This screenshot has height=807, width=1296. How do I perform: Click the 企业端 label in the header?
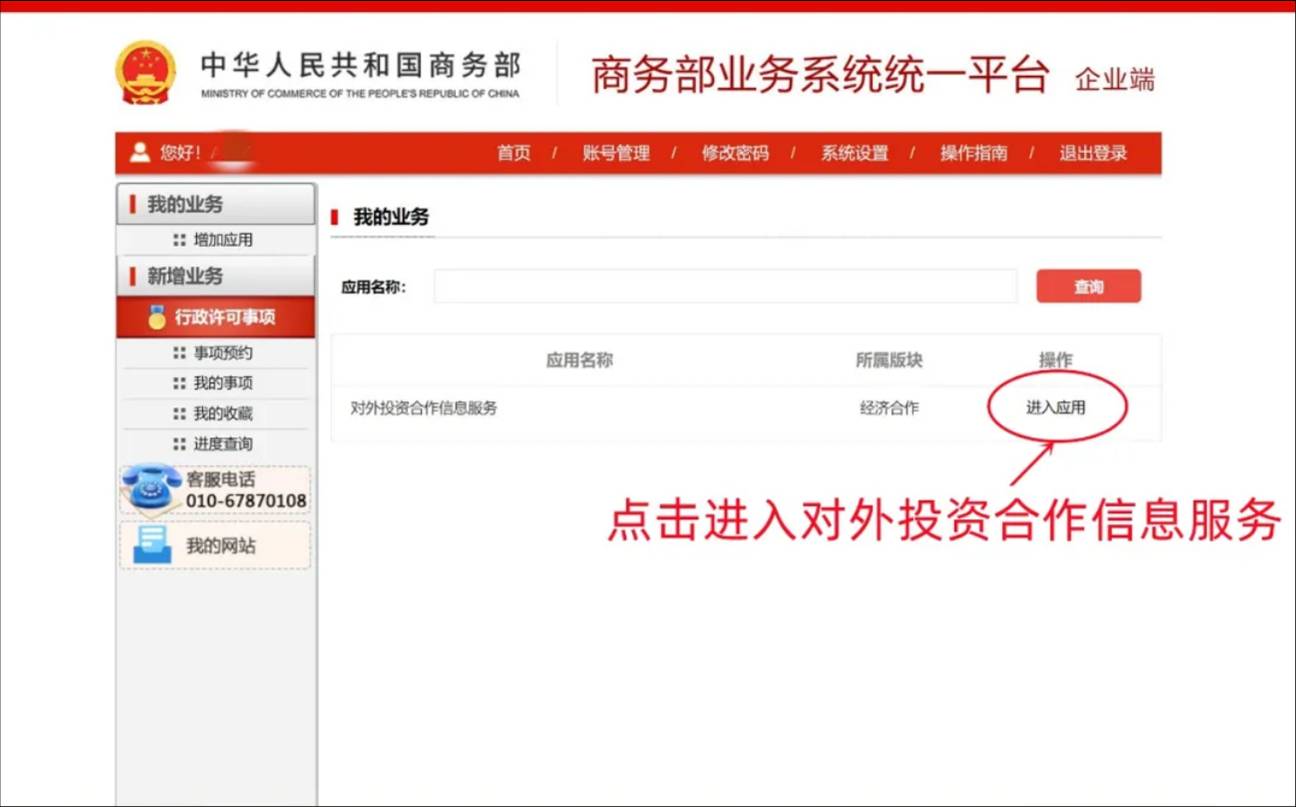pyautogui.click(x=1115, y=80)
